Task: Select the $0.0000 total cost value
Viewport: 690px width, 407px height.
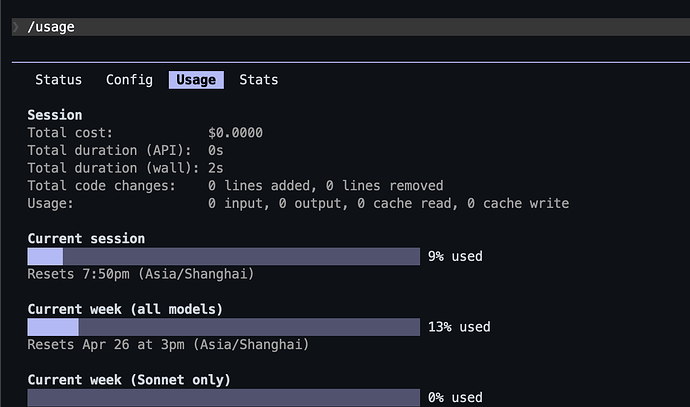Action: click(x=235, y=133)
